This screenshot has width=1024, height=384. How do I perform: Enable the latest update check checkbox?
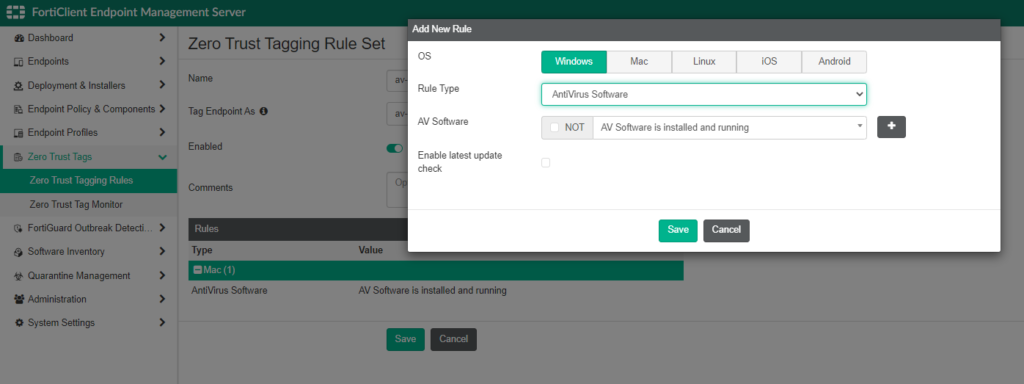pyautogui.click(x=545, y=163)
